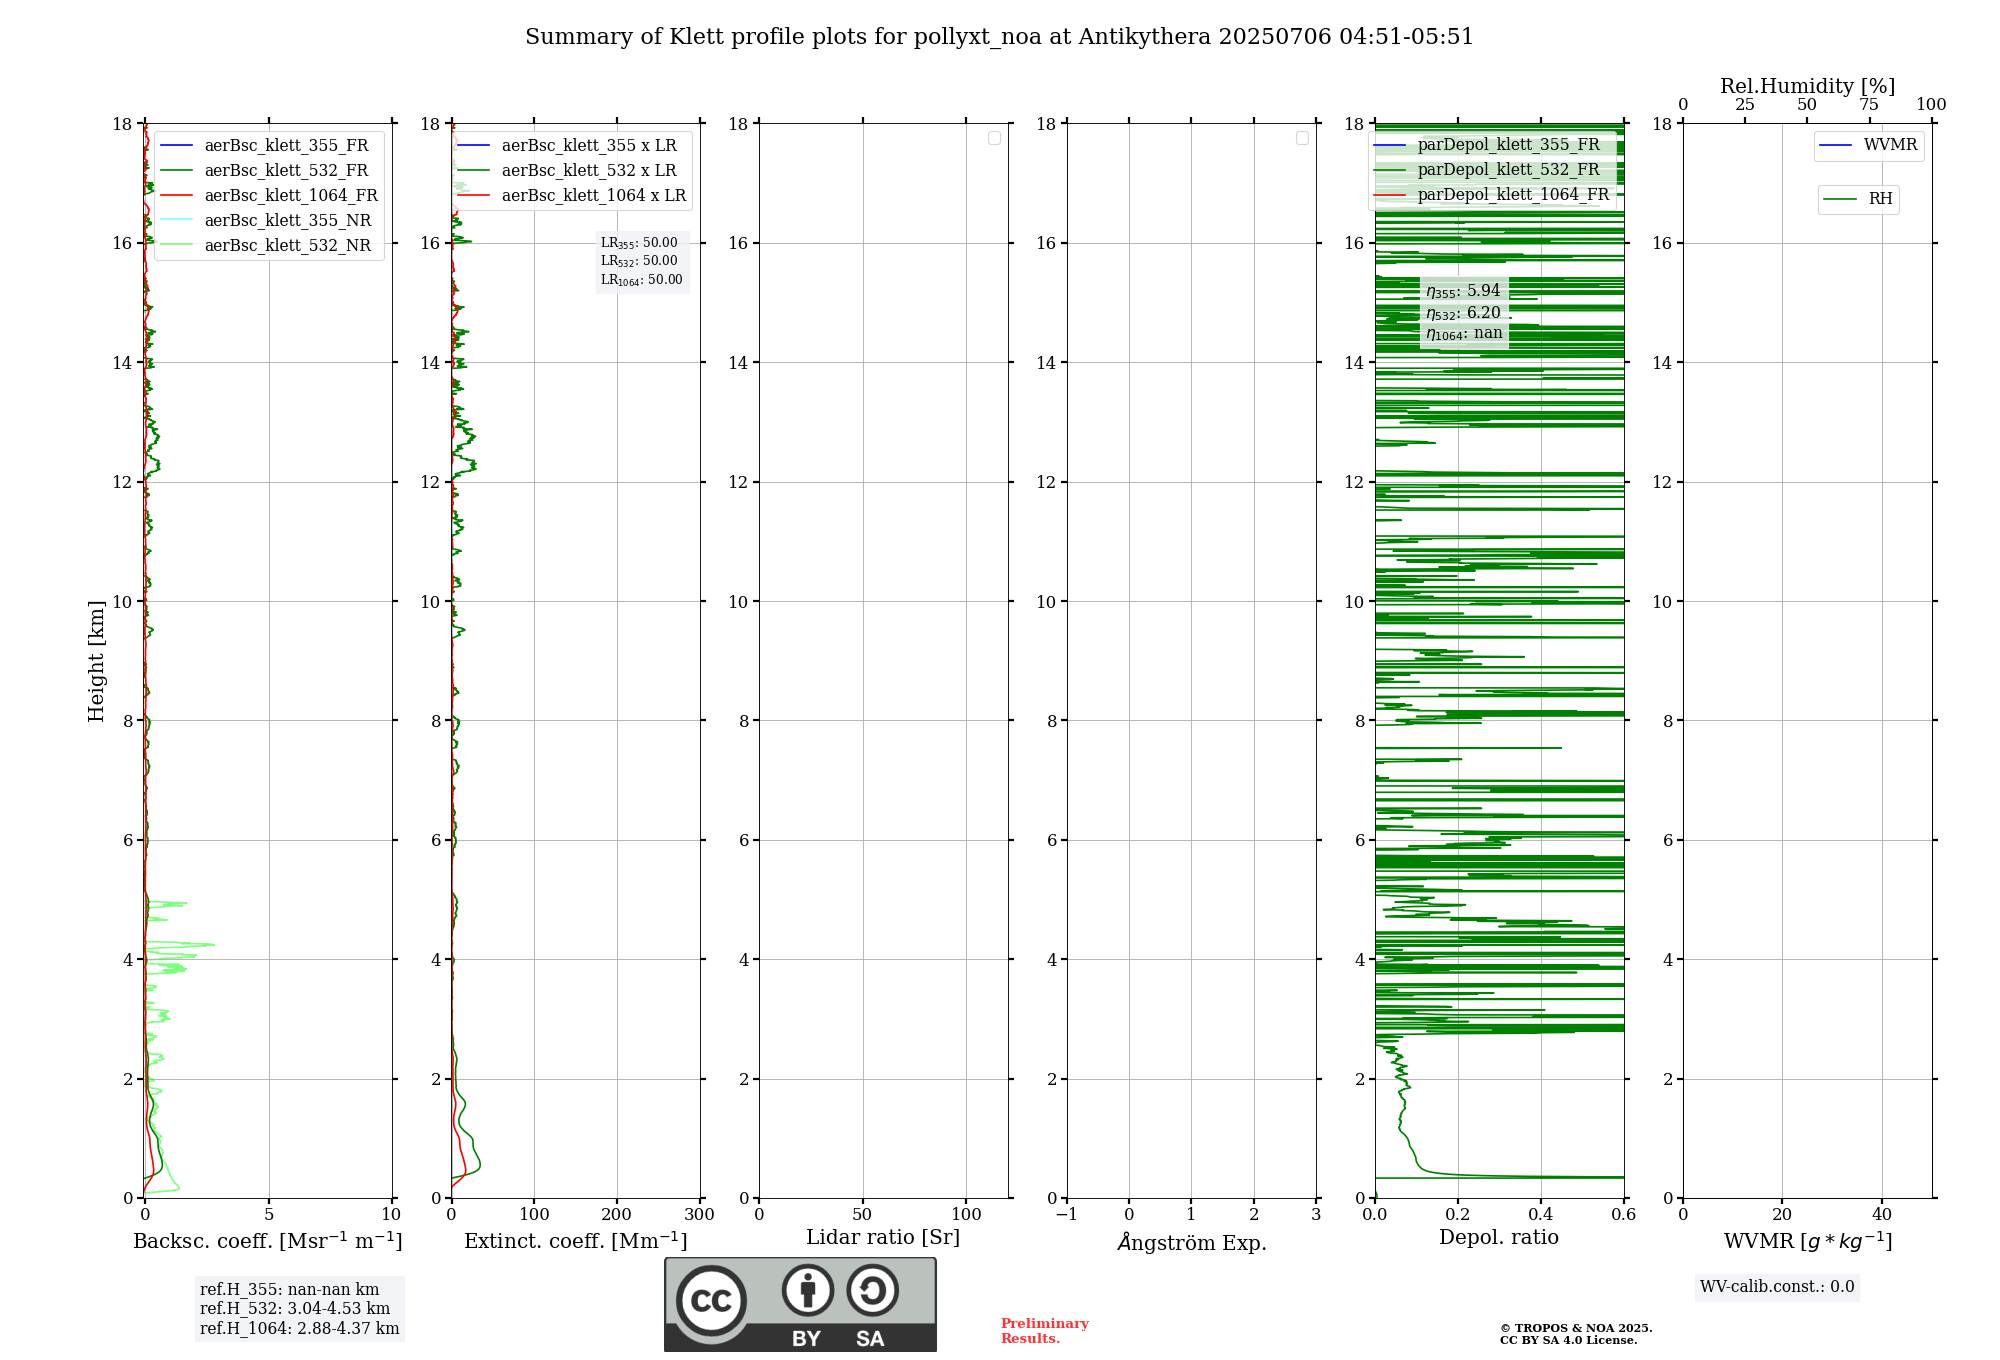The height and width of the screenshot is (1360, 2000).
Task: Click the aerBsc_klett_1064_FR legend entry
Action: [x=269, y=196]
